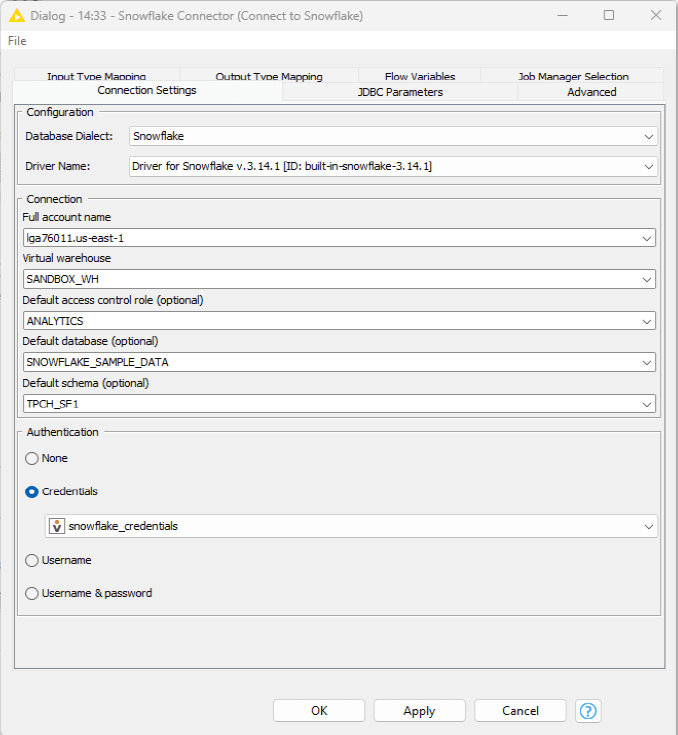
Task: Click the KNIME warning triangle icon in title bar
Action: pos(17,16)
